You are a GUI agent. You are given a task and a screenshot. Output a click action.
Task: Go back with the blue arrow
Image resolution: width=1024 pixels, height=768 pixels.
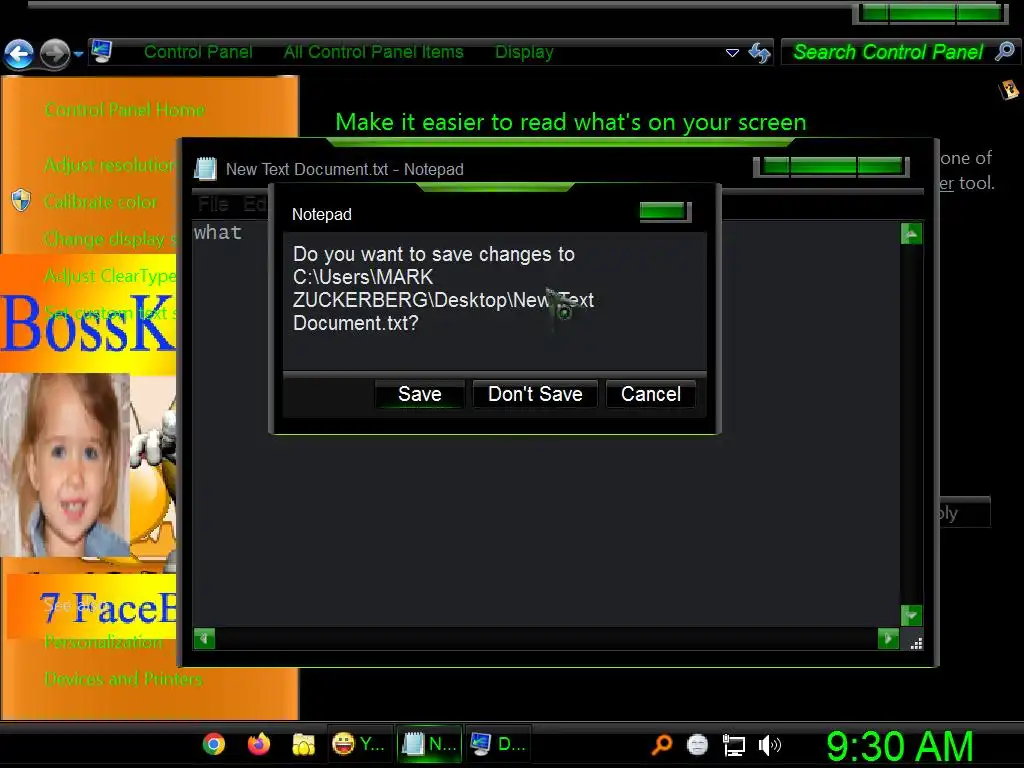pyautogui.click(x=18, y=54)
